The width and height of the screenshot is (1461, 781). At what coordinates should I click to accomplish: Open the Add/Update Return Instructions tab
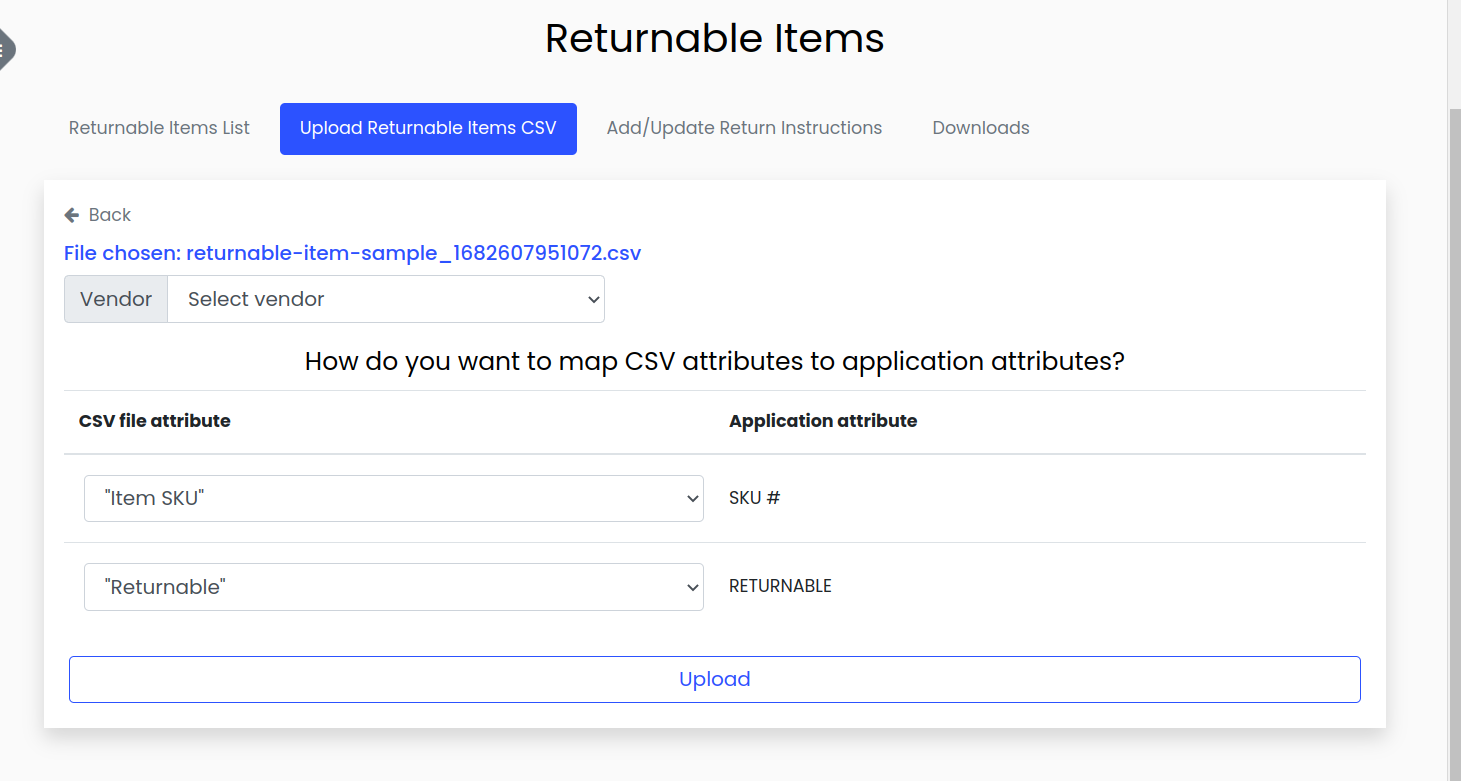pos(744,128)
